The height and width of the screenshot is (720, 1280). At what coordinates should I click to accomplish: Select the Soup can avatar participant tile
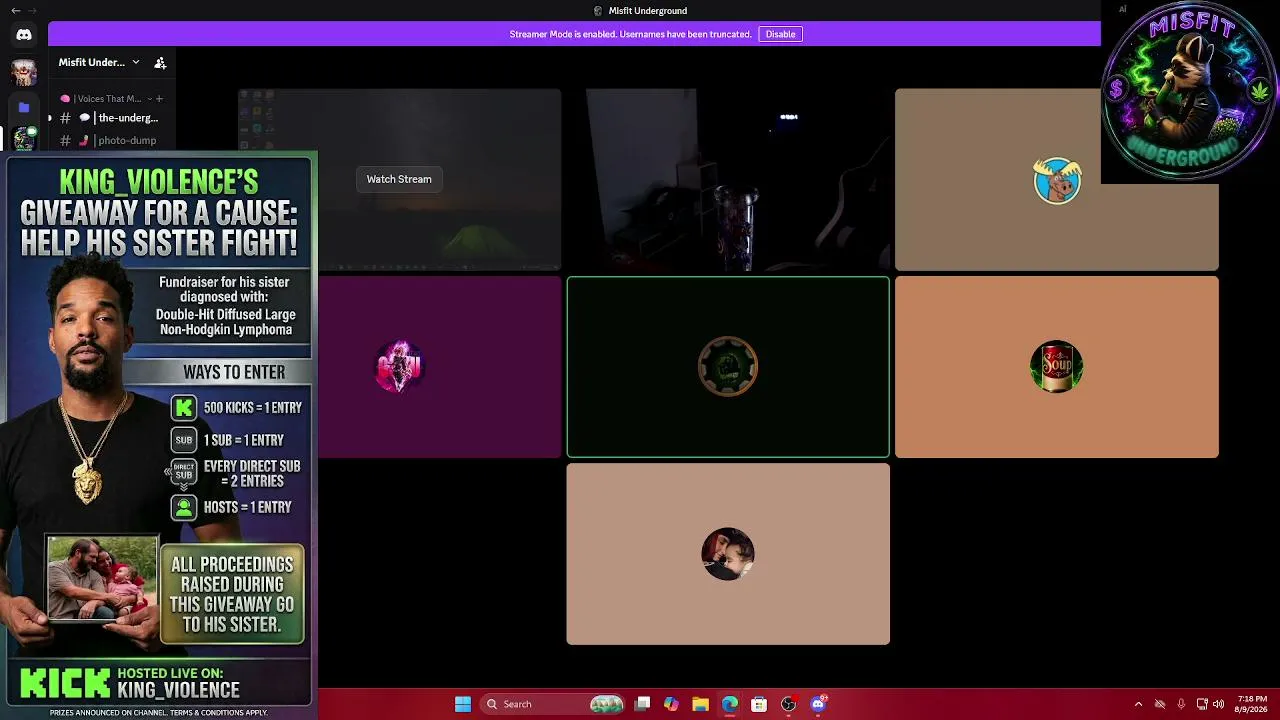click(1057, 367)
